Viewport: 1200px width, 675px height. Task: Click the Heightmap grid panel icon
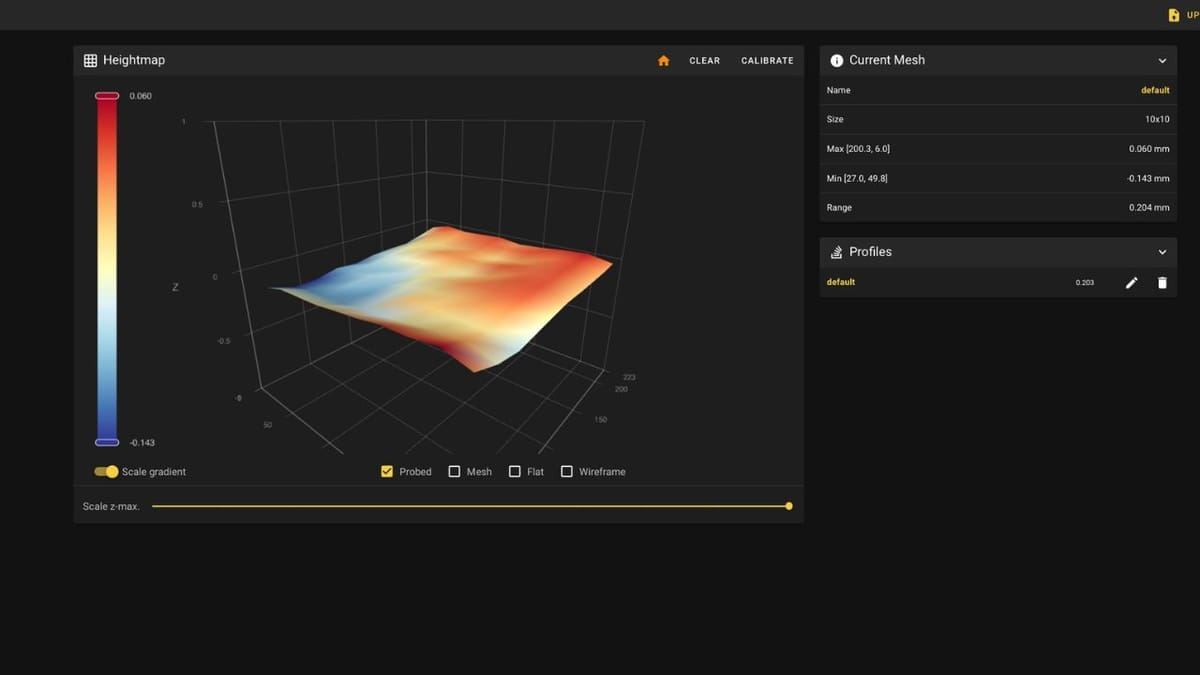tap(90, 60)
